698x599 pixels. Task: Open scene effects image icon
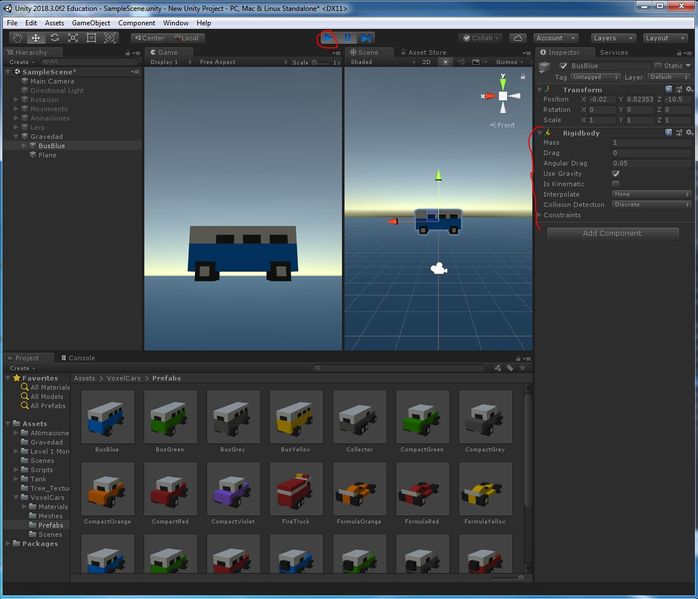(476, 62)
